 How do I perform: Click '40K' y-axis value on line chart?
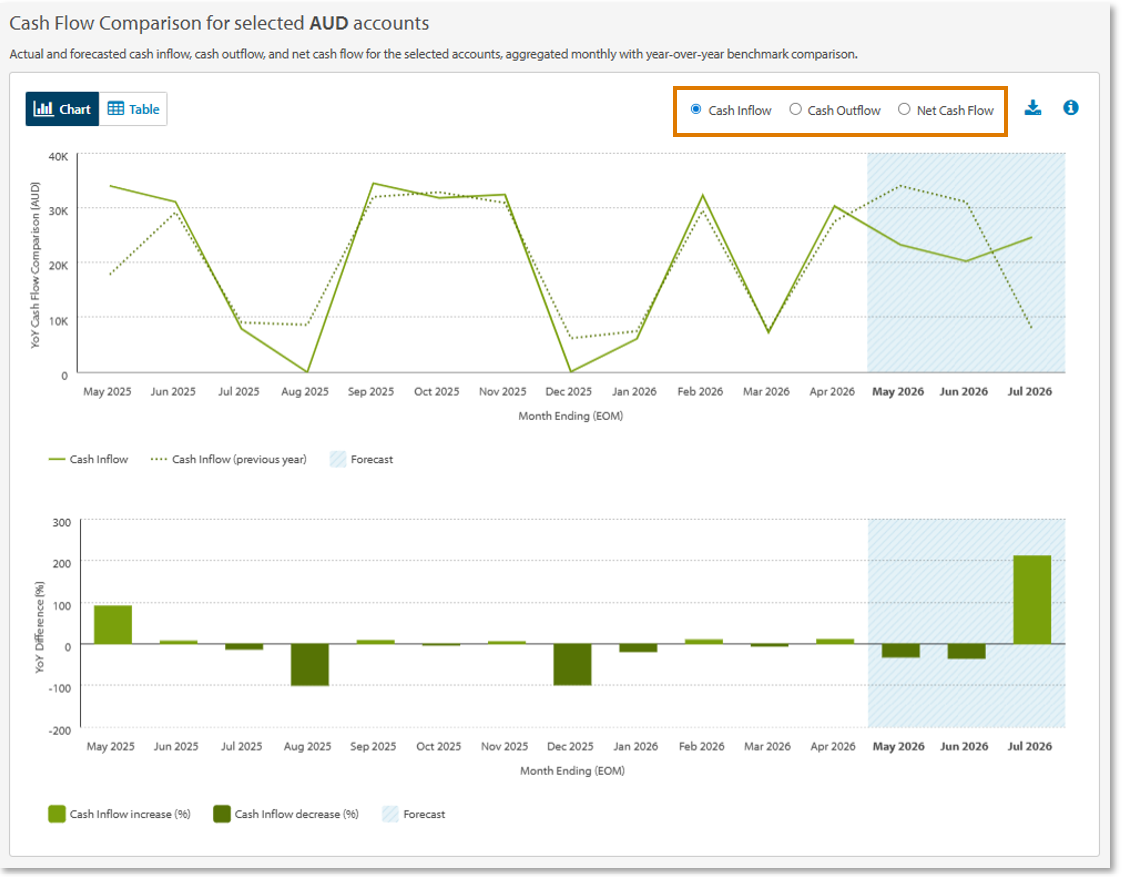[59, 157]
